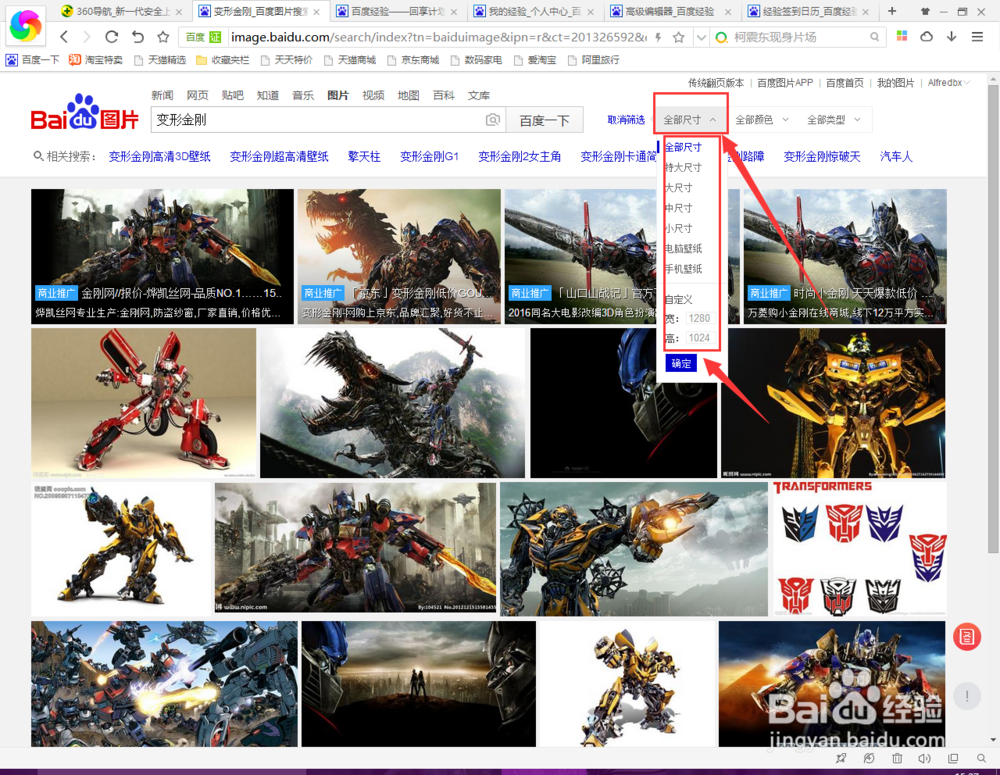Switch to the 高级编辑器_百度经验 tab

671,11
